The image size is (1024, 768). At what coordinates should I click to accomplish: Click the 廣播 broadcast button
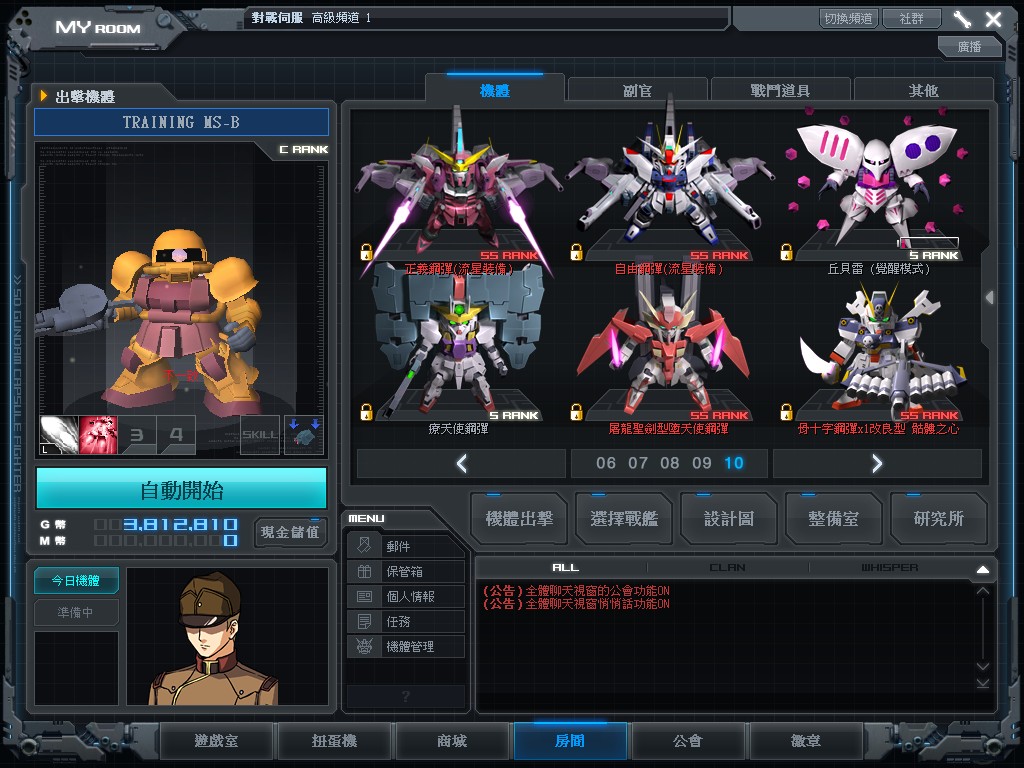970,46
